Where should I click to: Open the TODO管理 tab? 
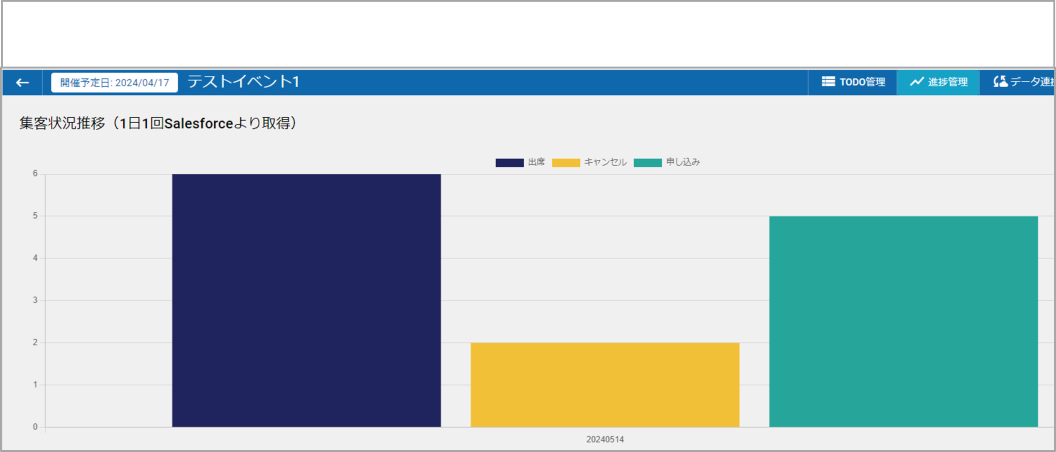coord(853,82)
